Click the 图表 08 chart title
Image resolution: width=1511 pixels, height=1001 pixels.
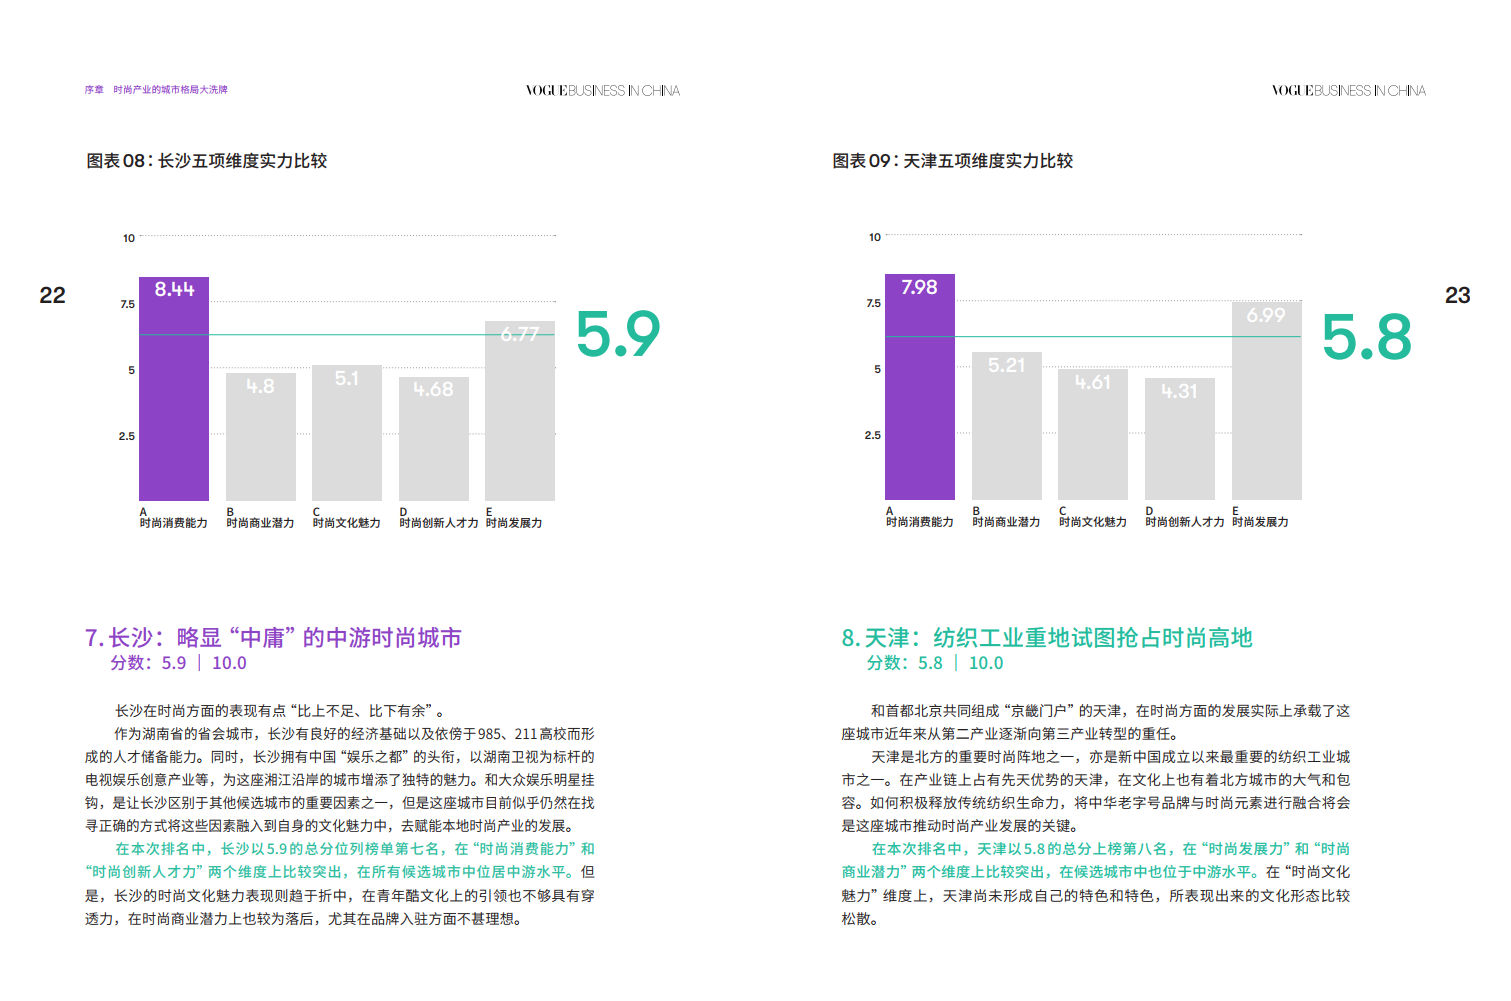[207, 161]
